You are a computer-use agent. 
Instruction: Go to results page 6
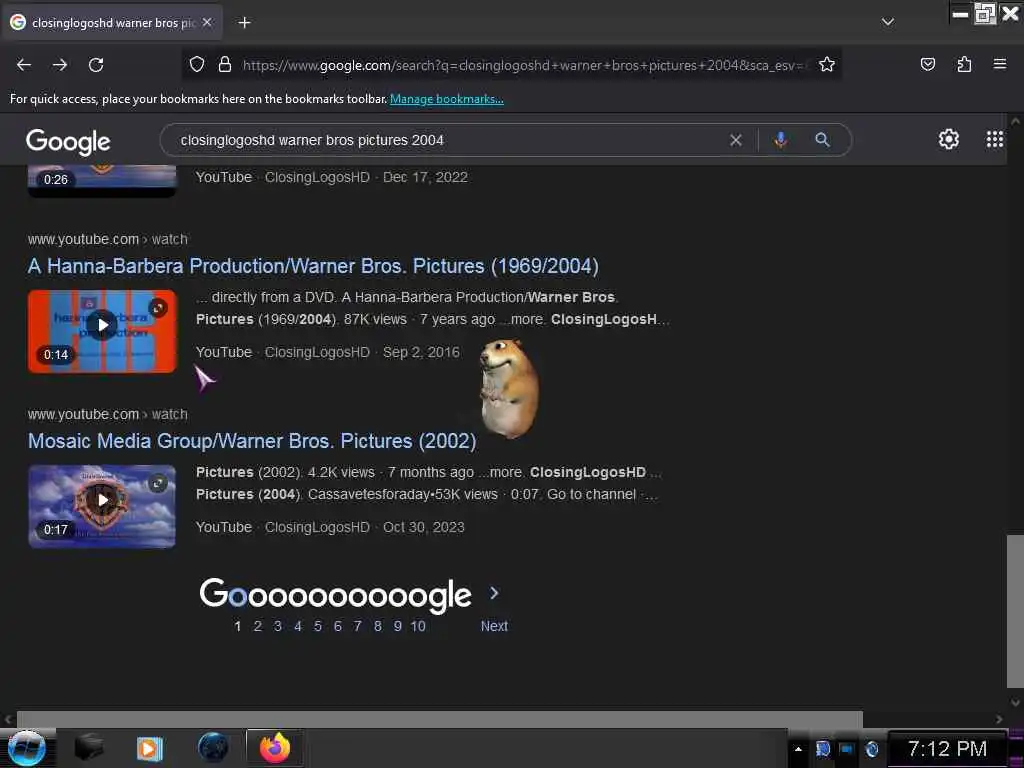338,626
